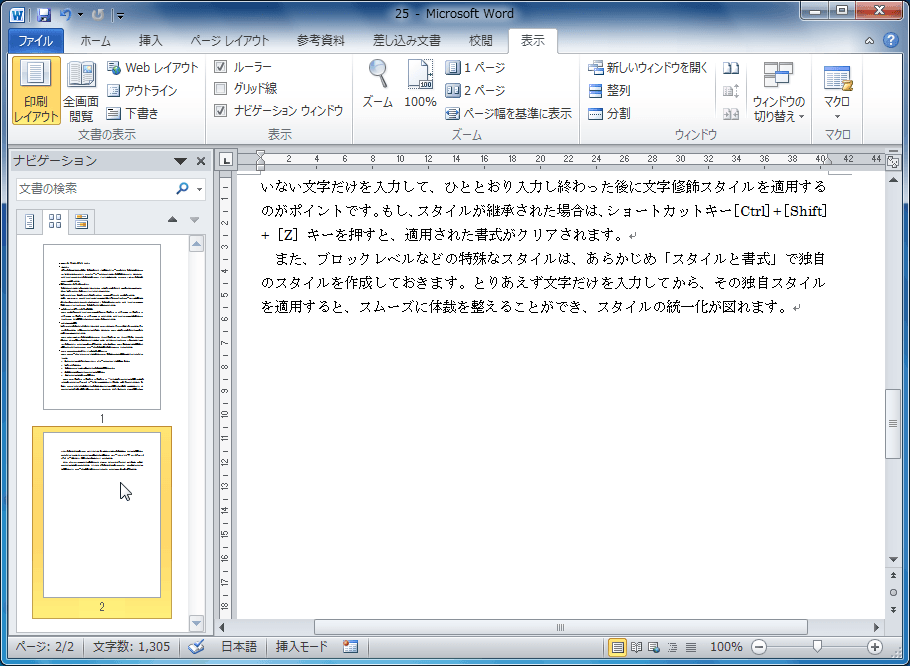Click 整列 arrange all windows
The image size is (910, 666).
tap(609, 91)
